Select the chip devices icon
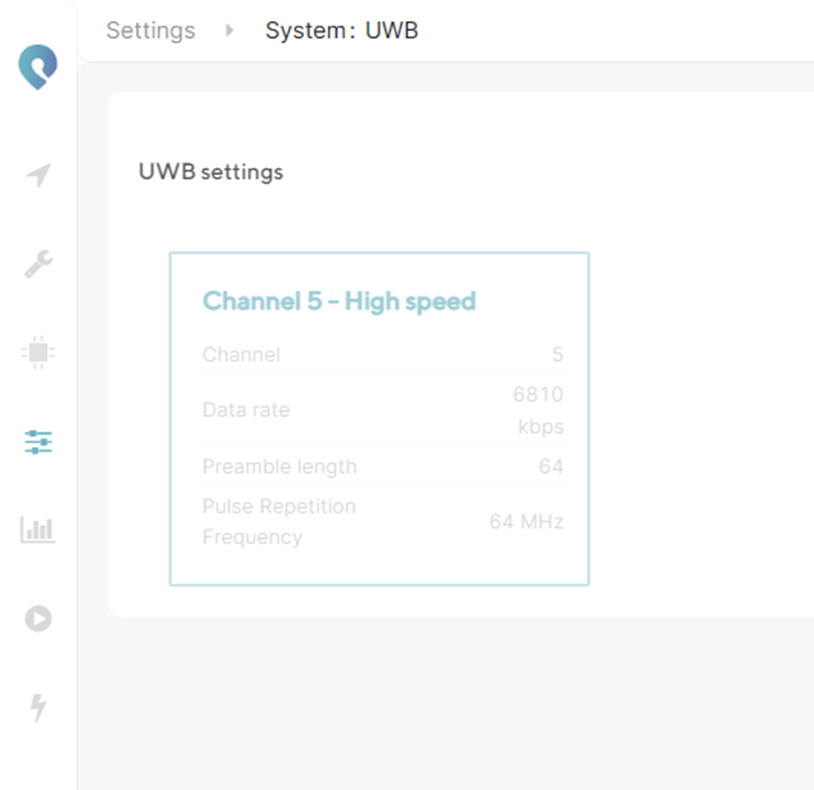 pos(38,352)
